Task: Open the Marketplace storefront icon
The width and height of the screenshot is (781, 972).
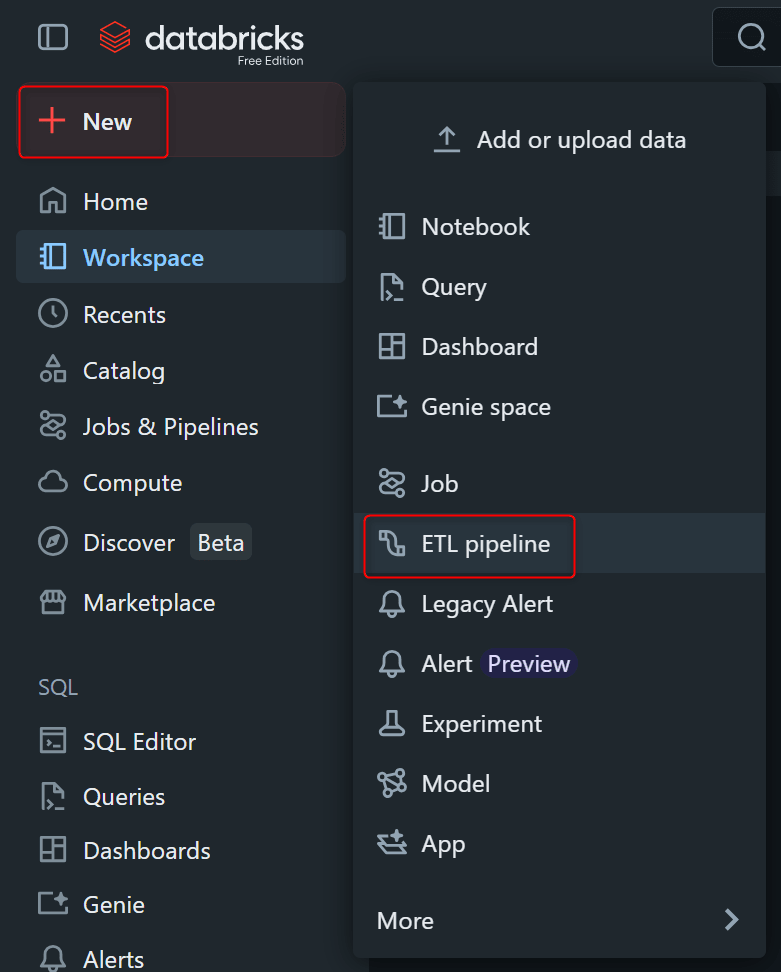Action: tap(52, 603)
